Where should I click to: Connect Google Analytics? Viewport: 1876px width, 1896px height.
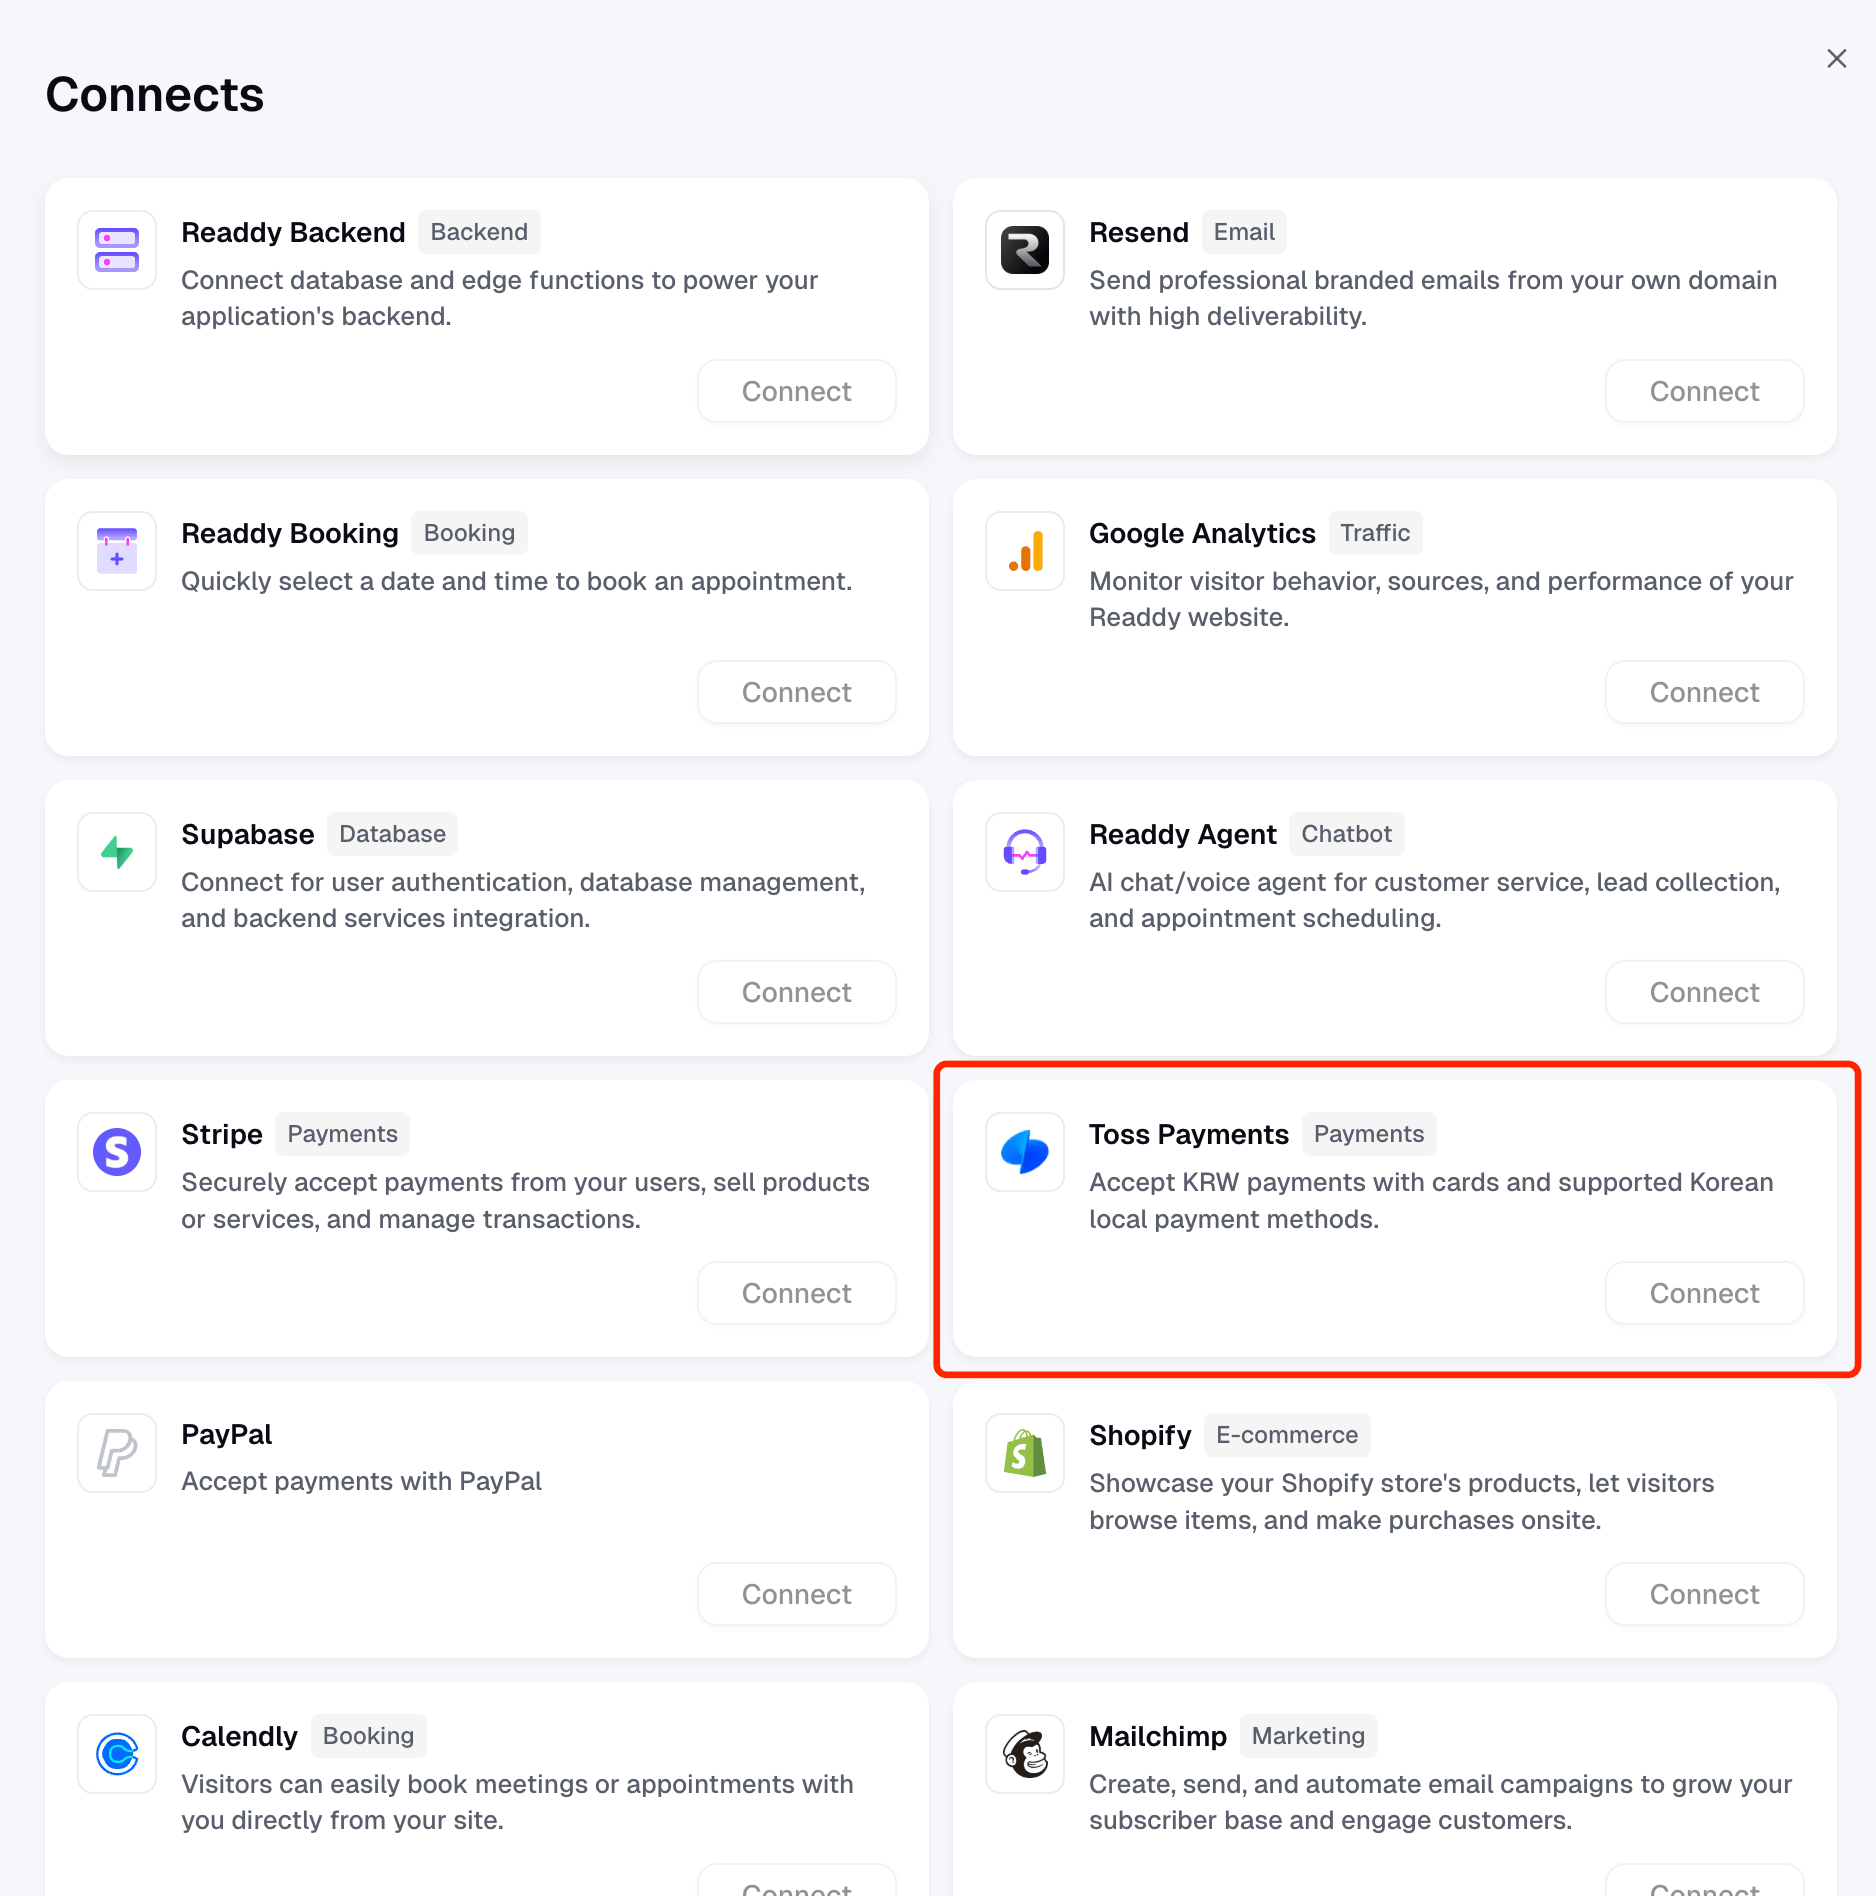(1705, 692)
